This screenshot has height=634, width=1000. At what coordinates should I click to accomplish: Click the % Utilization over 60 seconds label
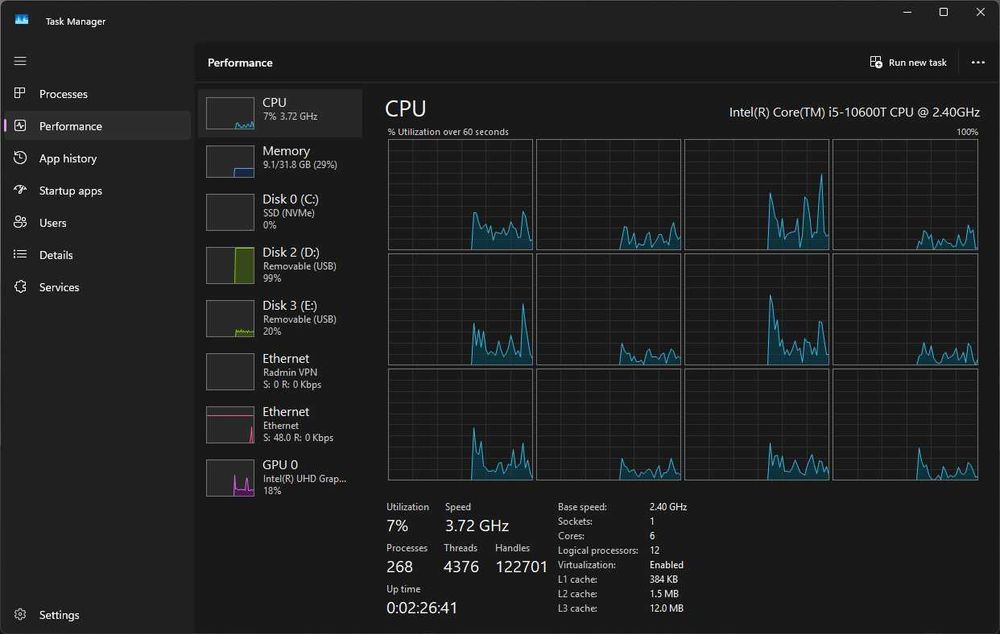[448, 132]
